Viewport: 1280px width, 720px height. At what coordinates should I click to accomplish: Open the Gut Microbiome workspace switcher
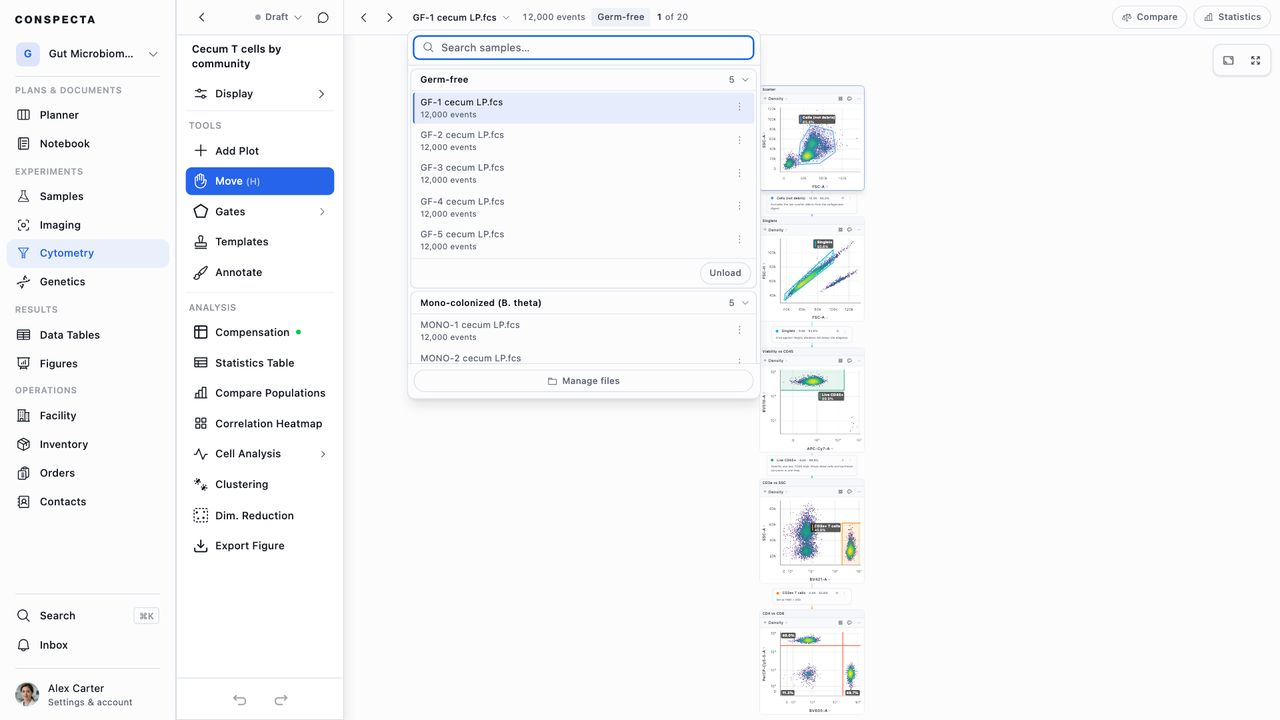(88, 54)
